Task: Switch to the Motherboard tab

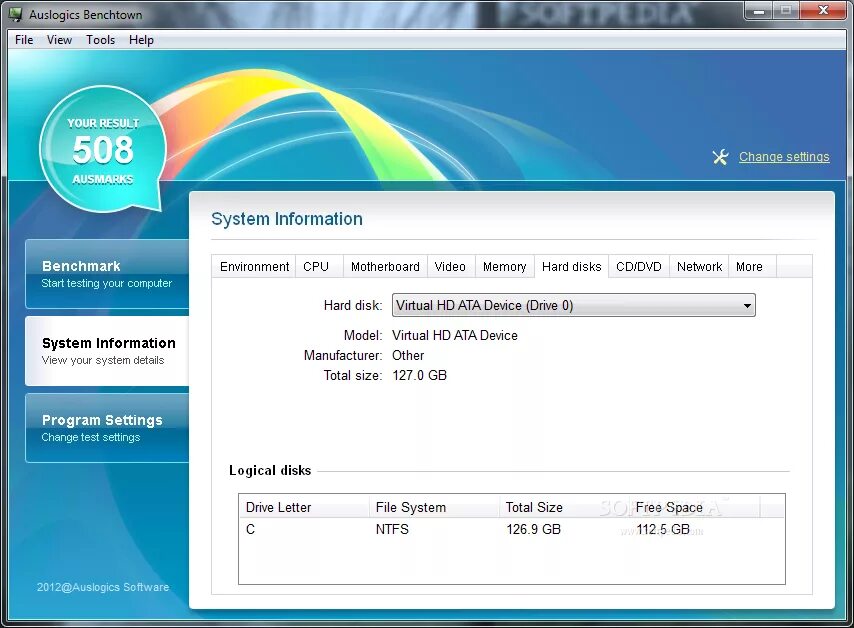Action: coord(385,266)
